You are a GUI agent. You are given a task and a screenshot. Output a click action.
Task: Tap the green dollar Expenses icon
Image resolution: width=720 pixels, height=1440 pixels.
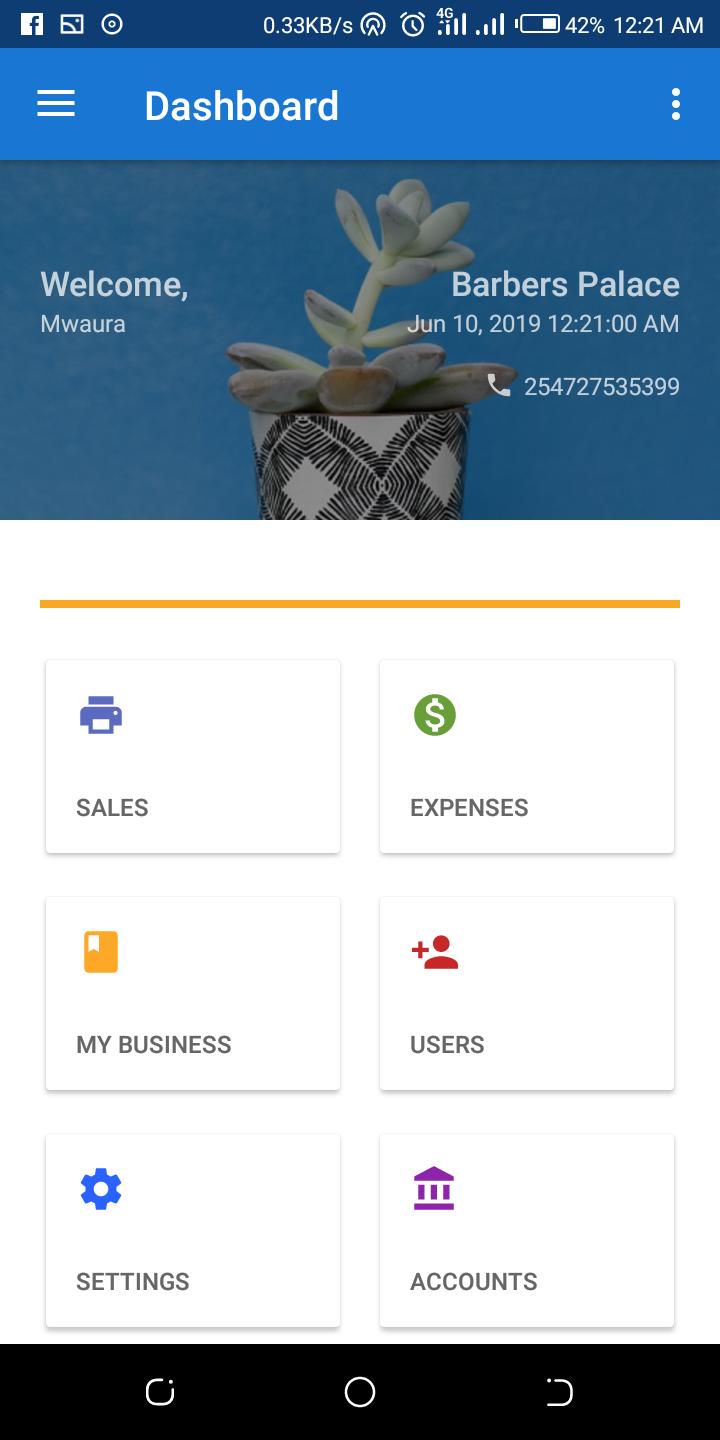click(x=435, y=715)
